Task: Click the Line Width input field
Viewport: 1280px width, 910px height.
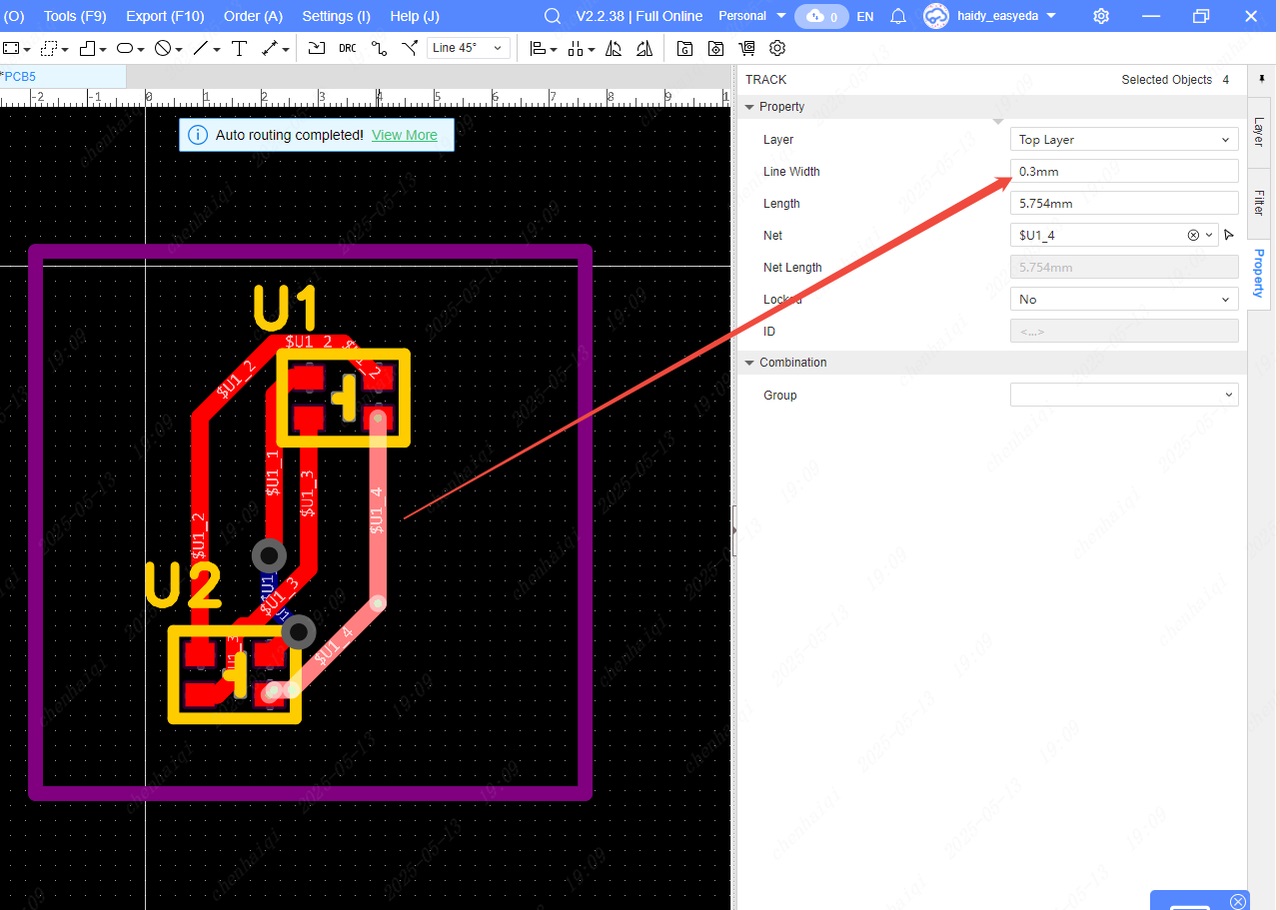Action: point(1124,171)
